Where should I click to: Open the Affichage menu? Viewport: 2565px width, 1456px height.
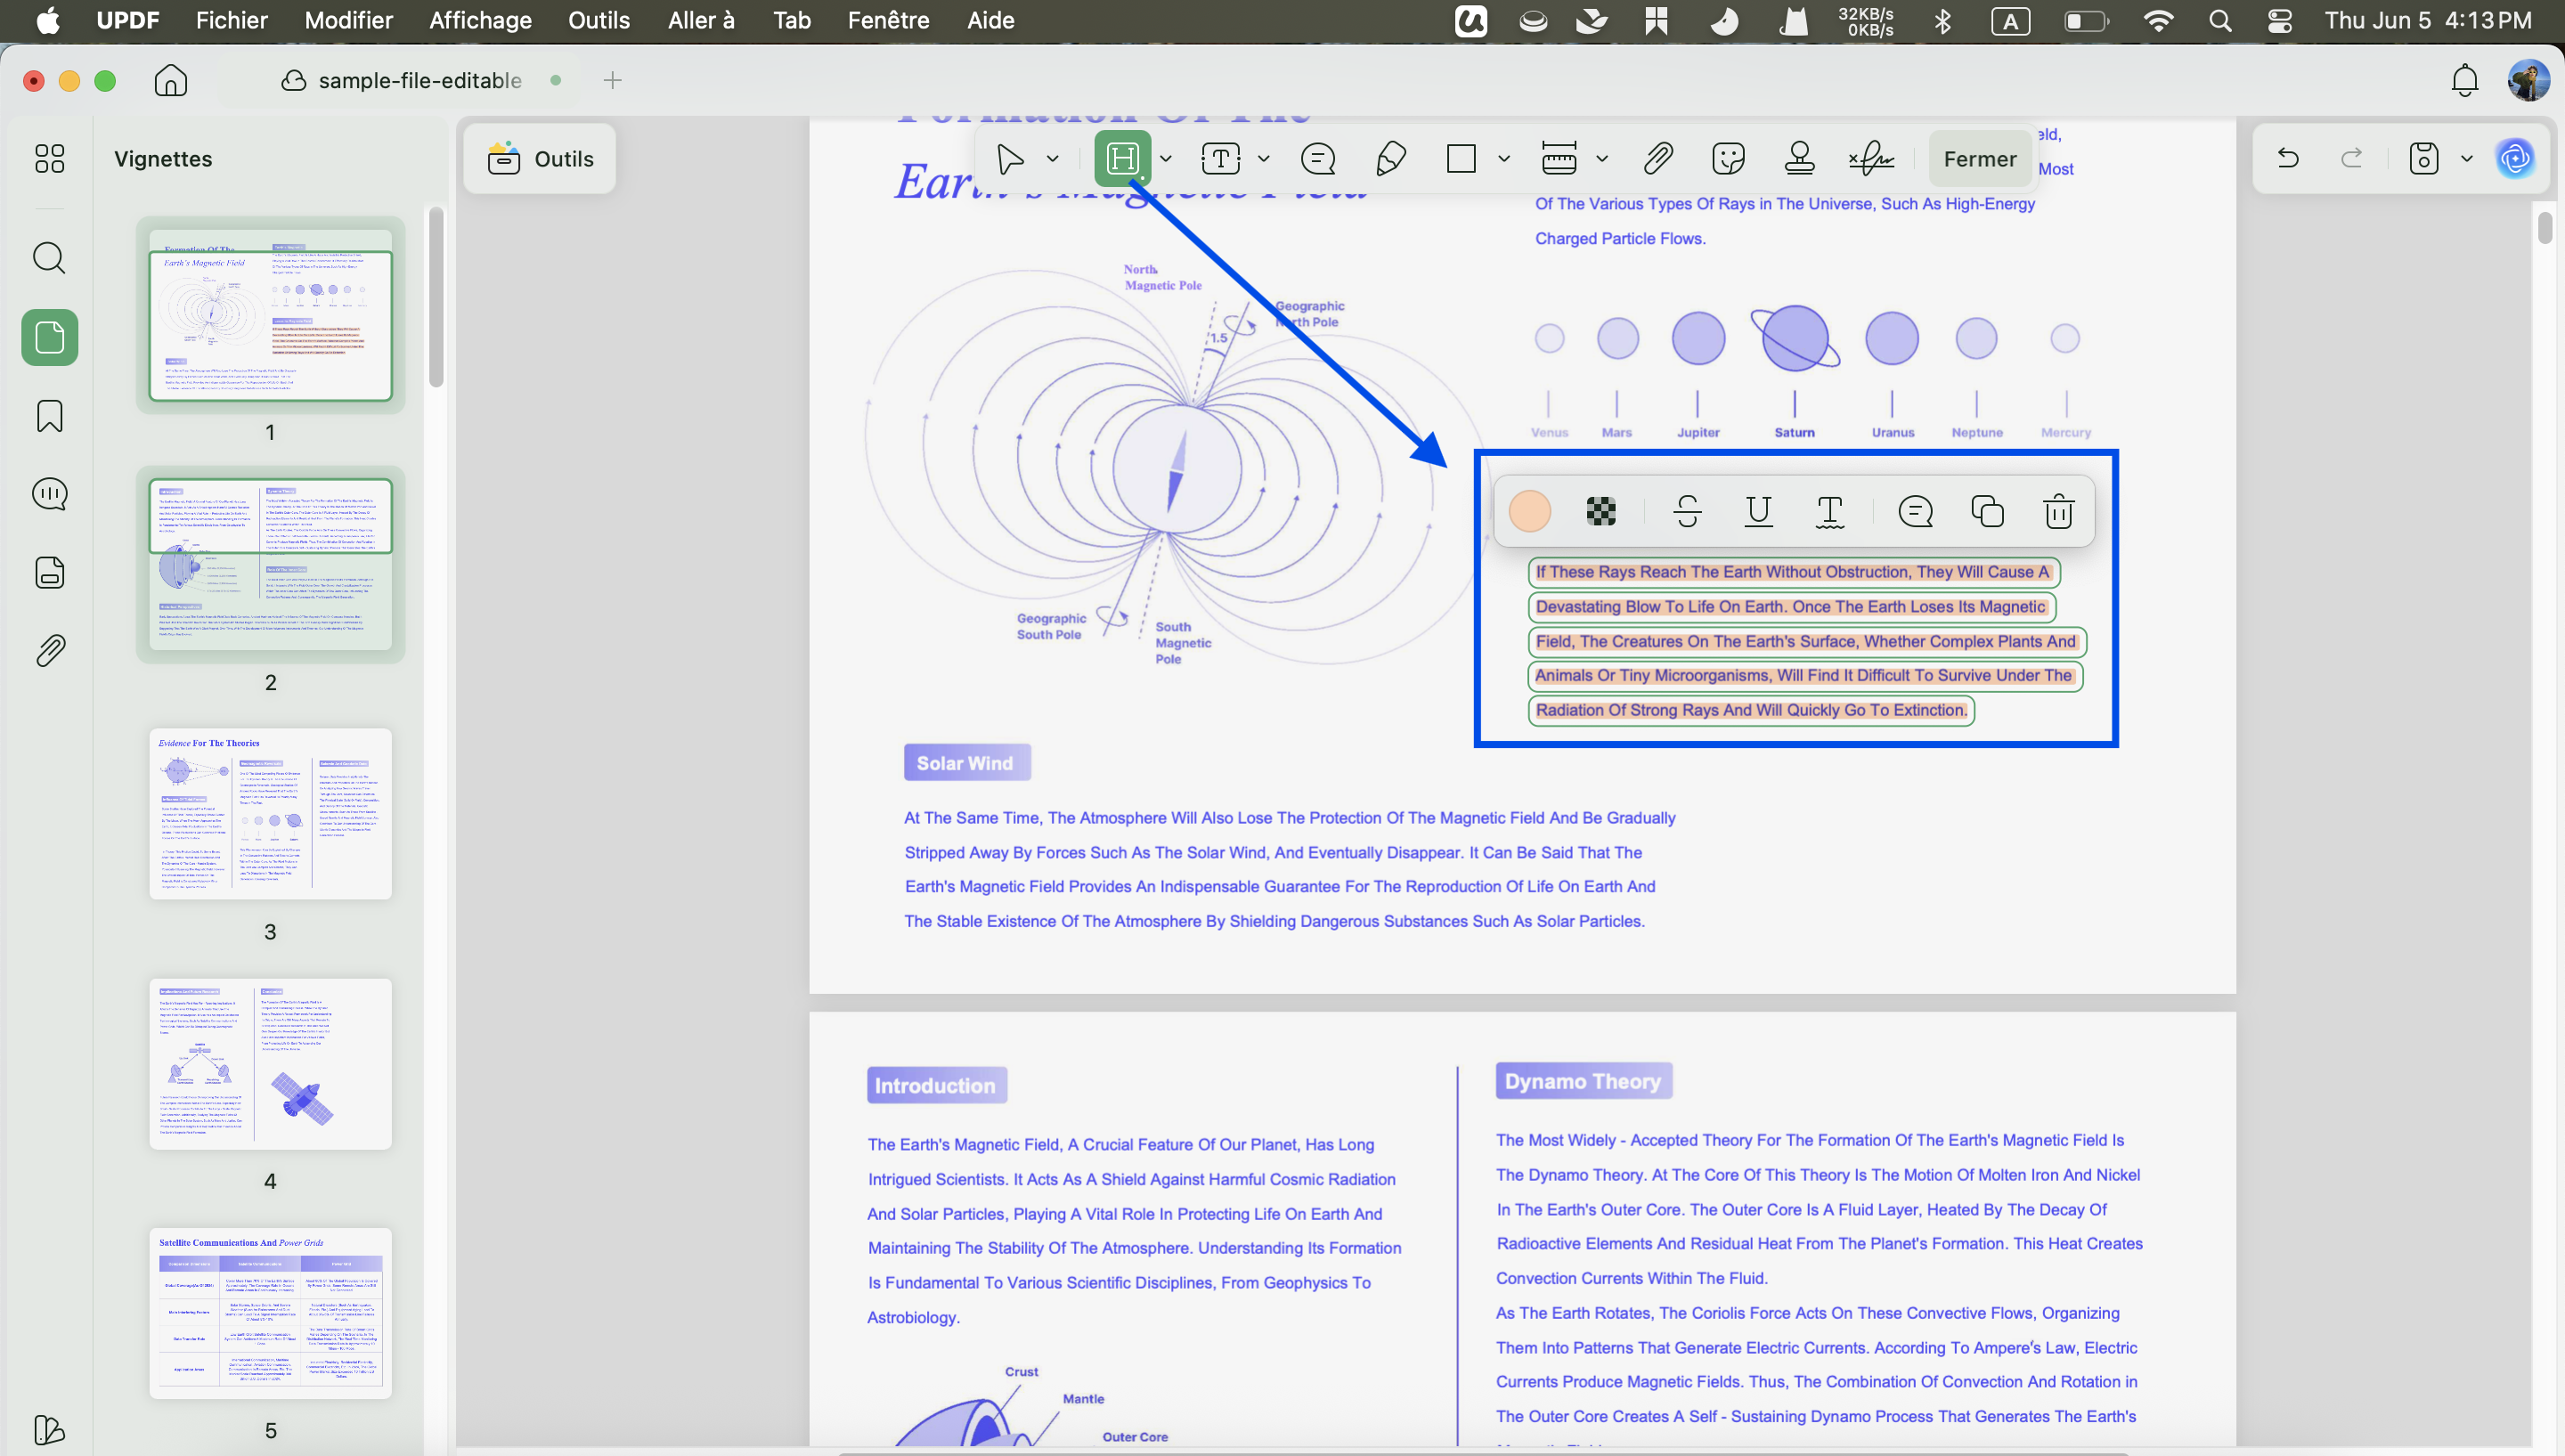pos(480,20)
